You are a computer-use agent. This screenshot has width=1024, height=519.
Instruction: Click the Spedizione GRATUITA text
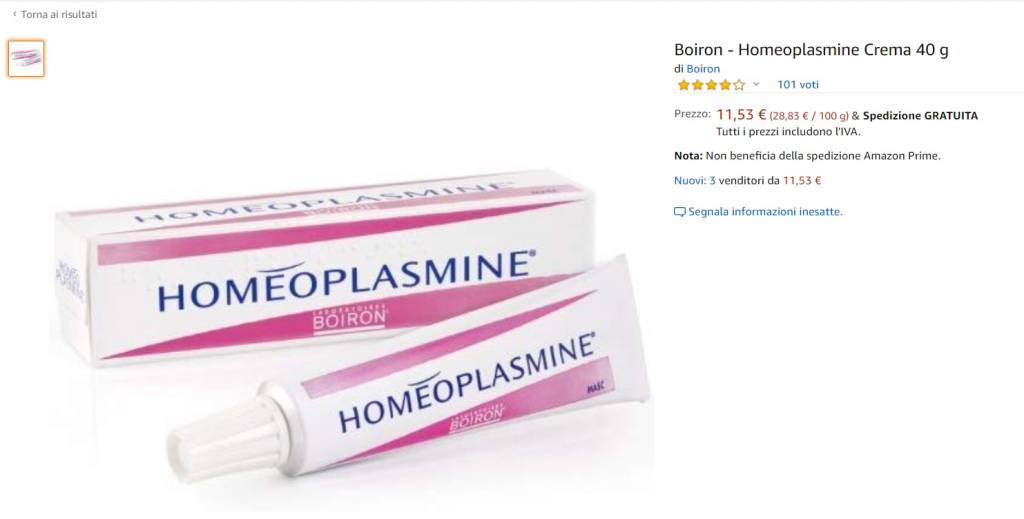pos(920,116)
